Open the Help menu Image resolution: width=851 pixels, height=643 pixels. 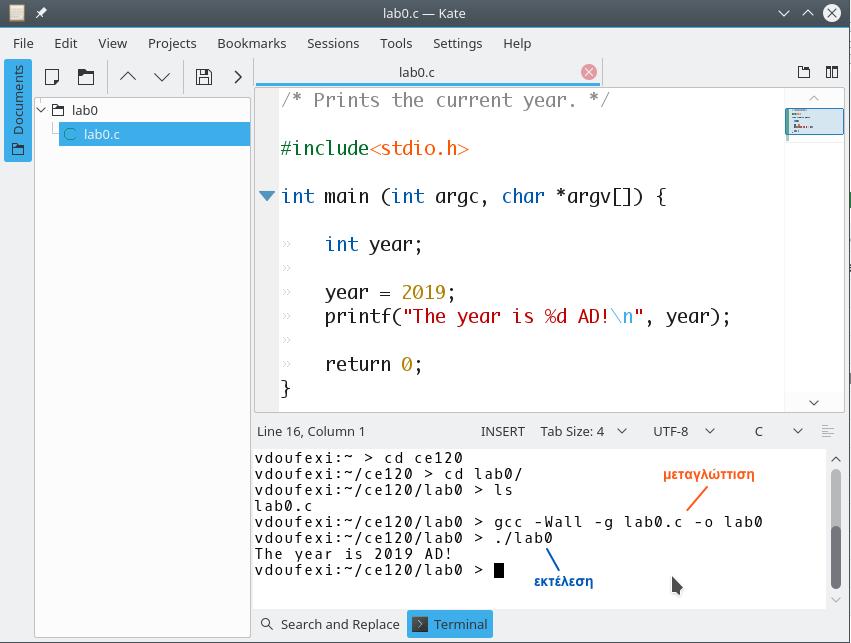(x=517, y=43)
